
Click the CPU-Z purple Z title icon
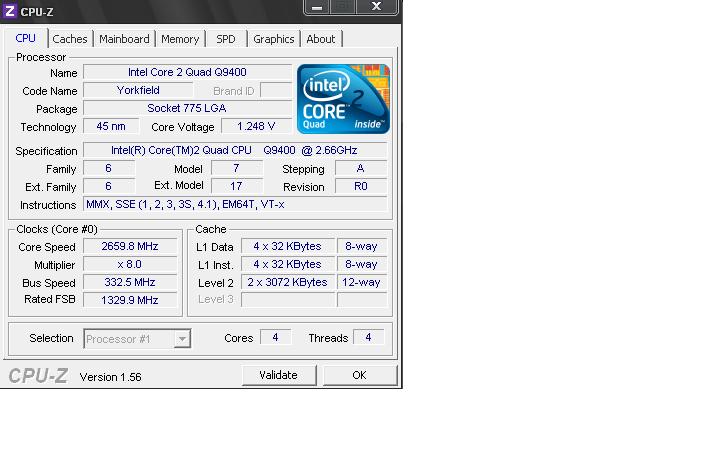point(9,11)
